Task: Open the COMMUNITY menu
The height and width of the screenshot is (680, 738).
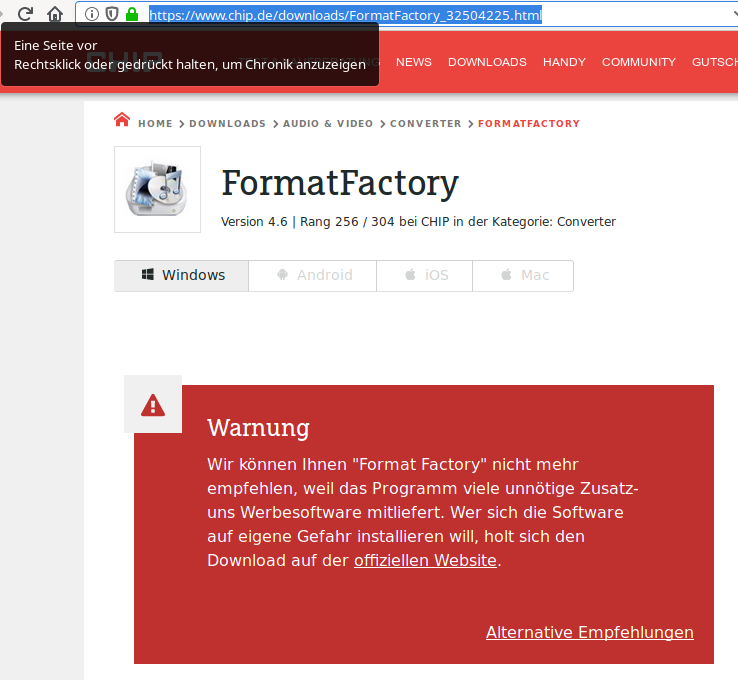Action: pos(639,62)
